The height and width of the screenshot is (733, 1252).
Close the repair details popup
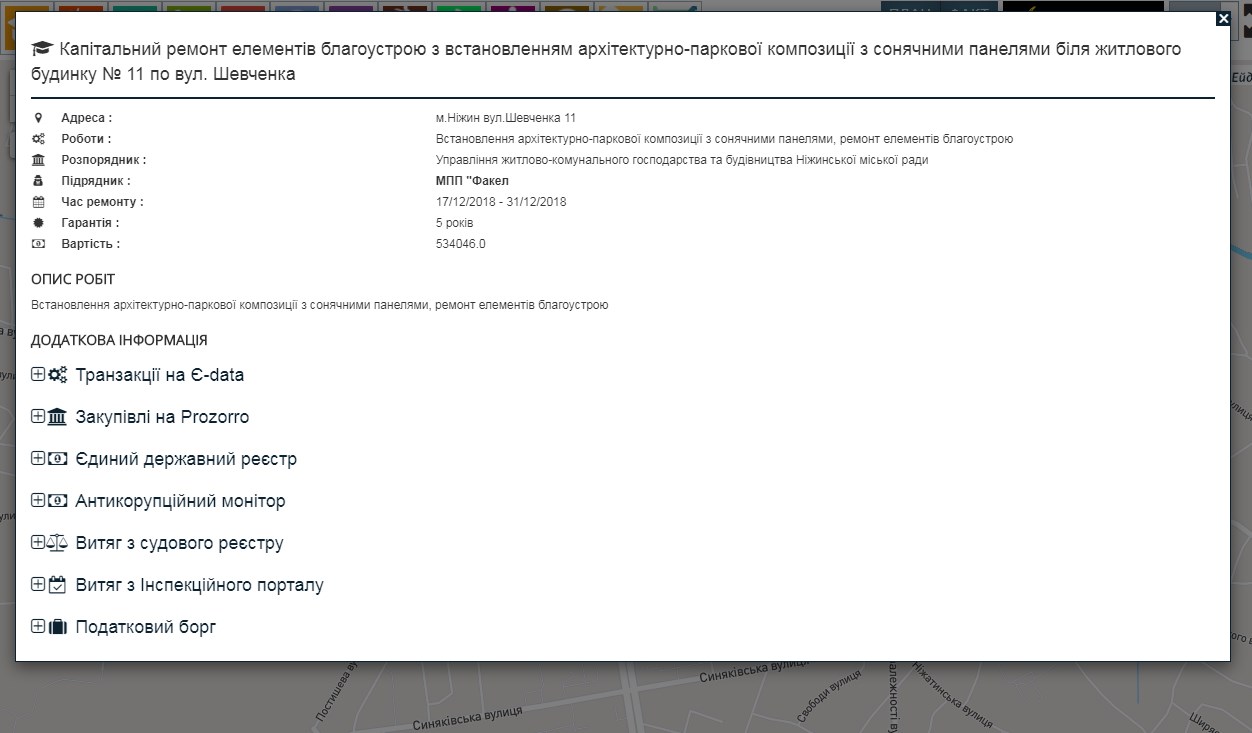click(x=1222, y=18)
